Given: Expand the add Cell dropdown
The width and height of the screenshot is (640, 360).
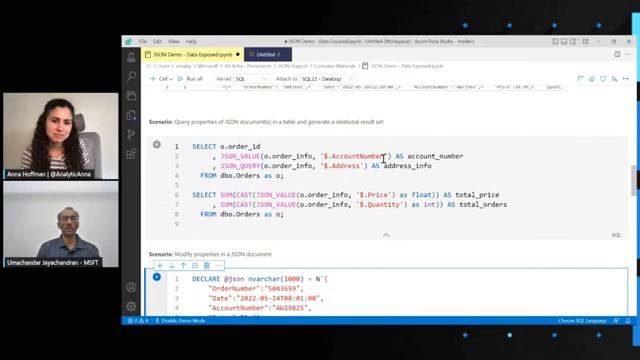Looking at the screenshot, I should tap(161, 79).
